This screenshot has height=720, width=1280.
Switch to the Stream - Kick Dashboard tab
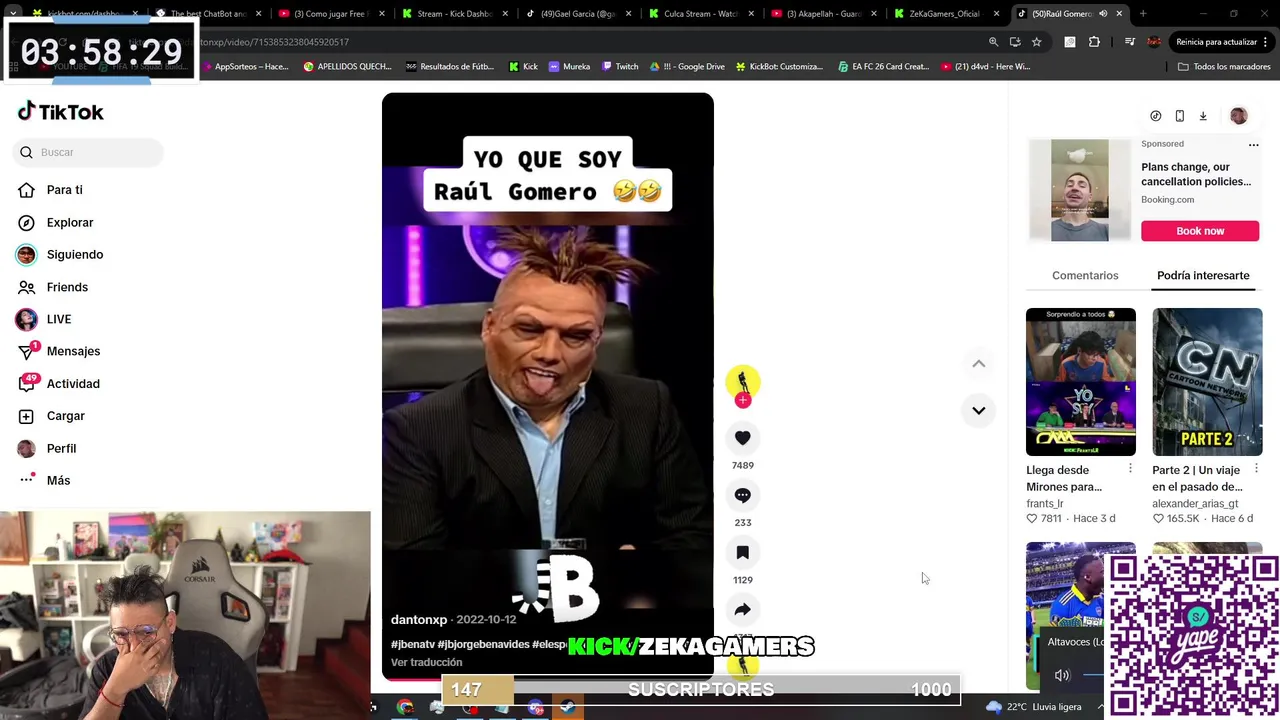455,14
